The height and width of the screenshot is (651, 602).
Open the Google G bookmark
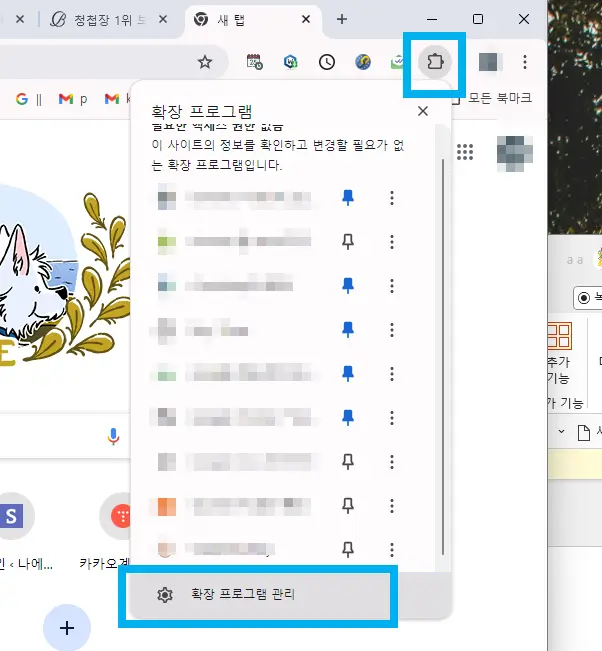coord(28,99)
